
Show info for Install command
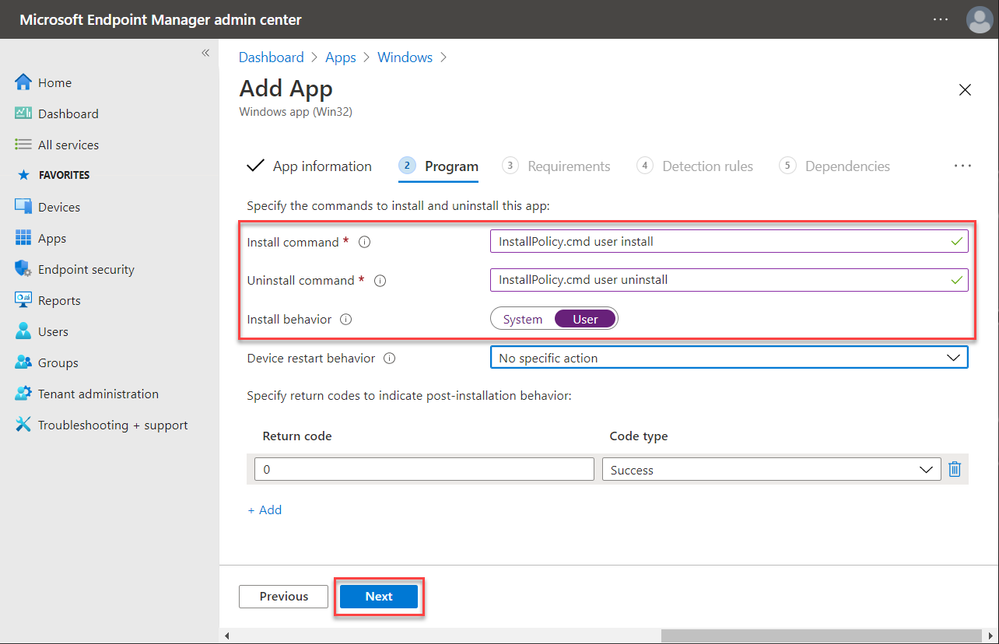tap(364, 242)
